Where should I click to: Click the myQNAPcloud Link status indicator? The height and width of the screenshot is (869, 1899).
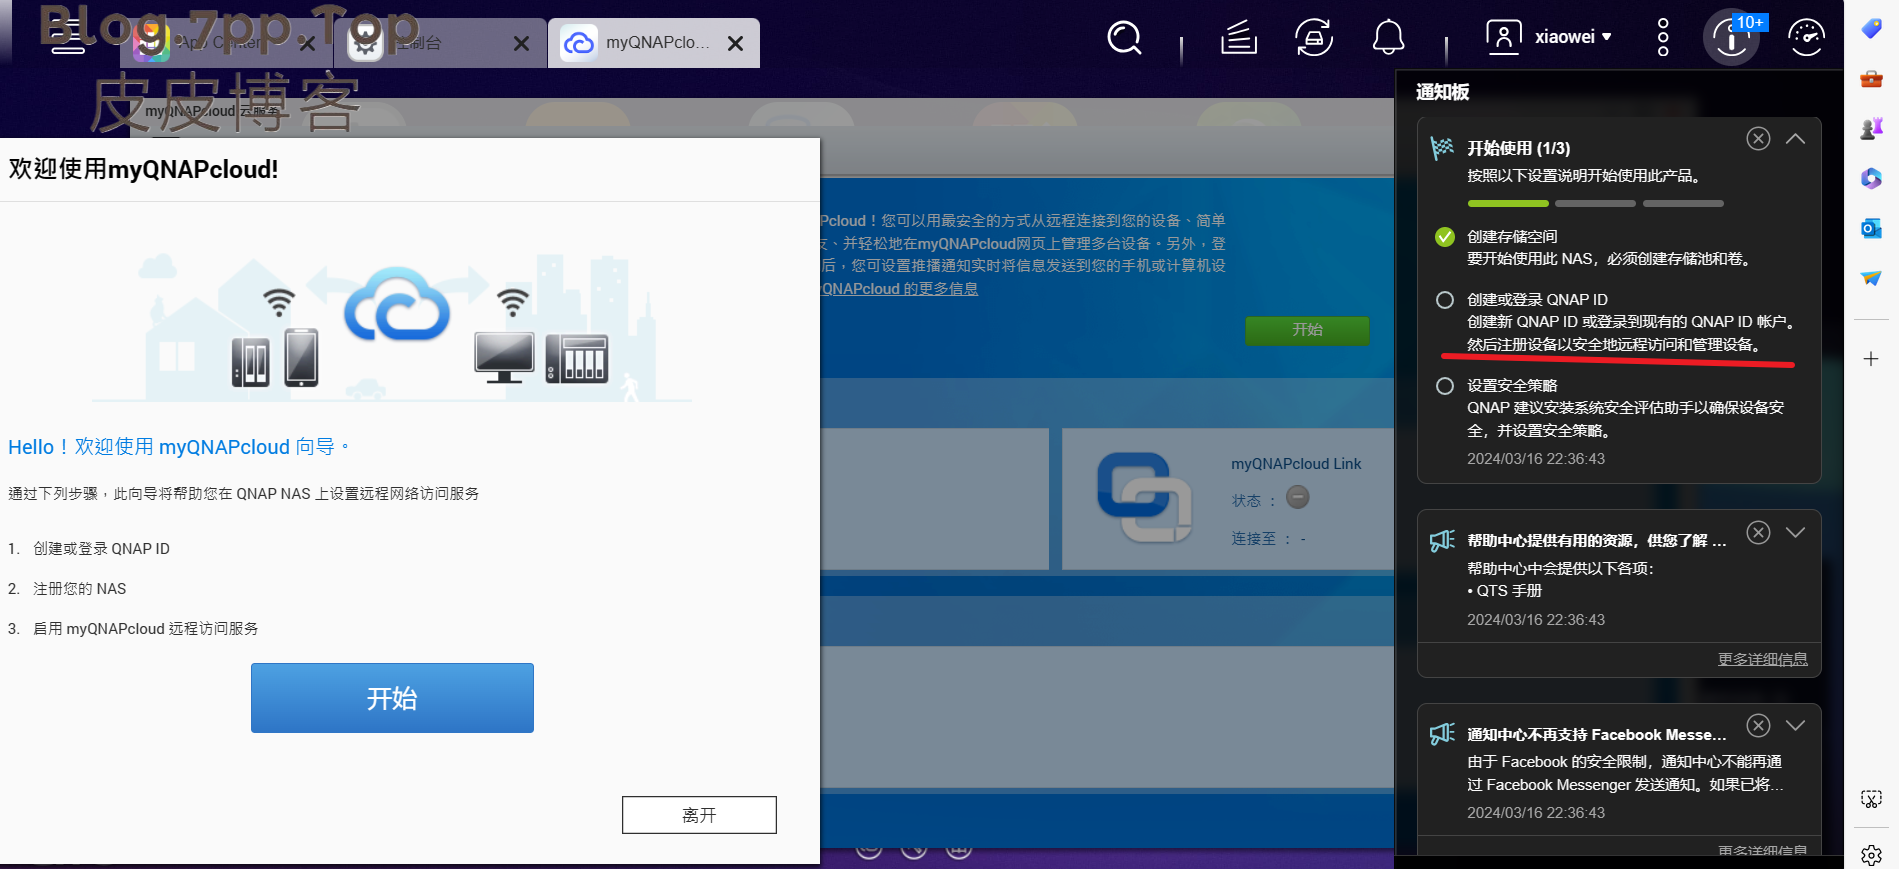[x=1297, y=497]
